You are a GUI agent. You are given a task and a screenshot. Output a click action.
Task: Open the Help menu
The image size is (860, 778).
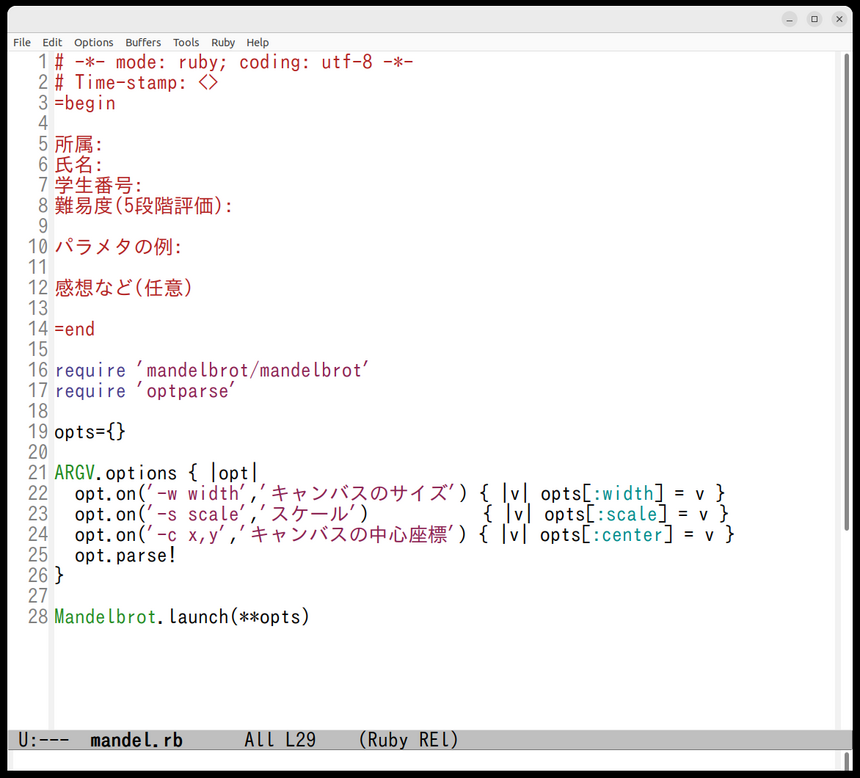257,42
